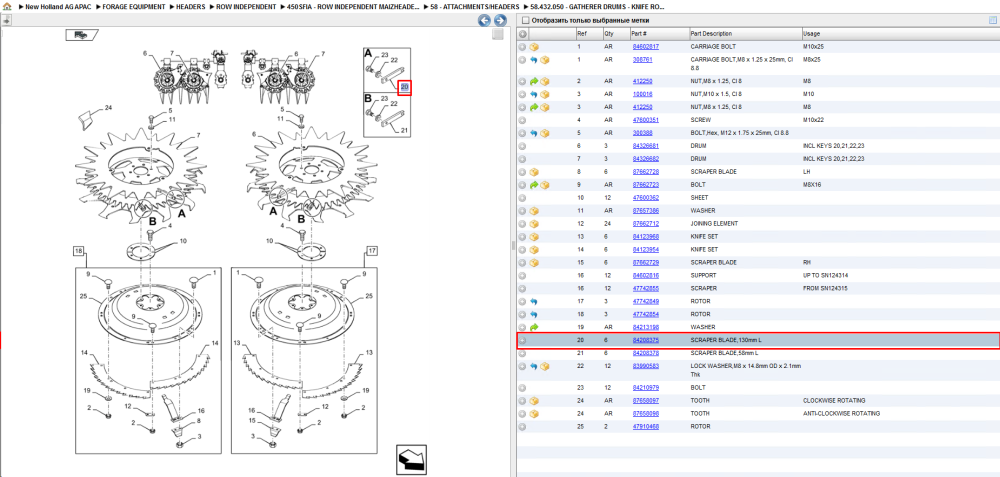Open part number link 47742855
This screenshot has width=1000, height=477.
(646, 289)
